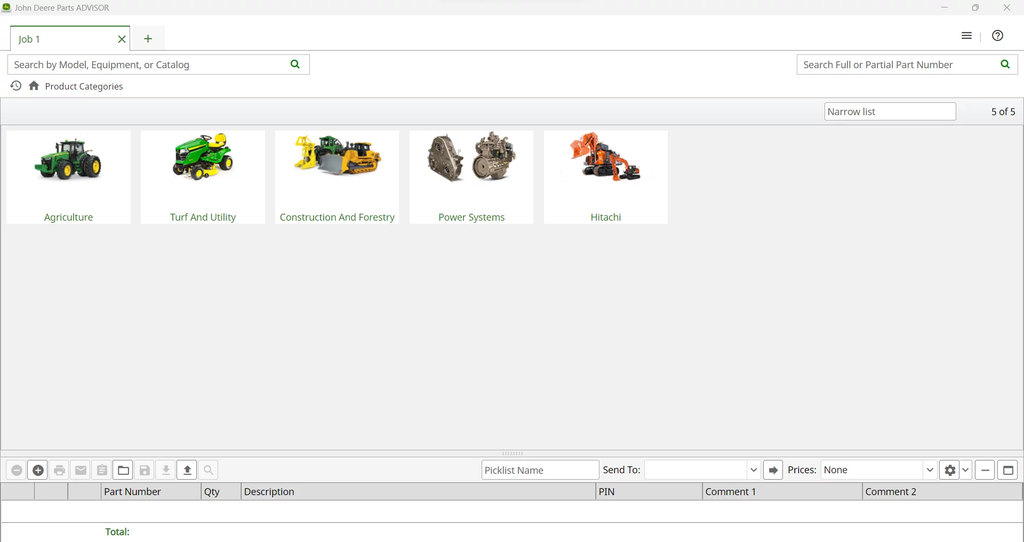
Task: Click the upload picklist arrow icon
Action: 187,470
